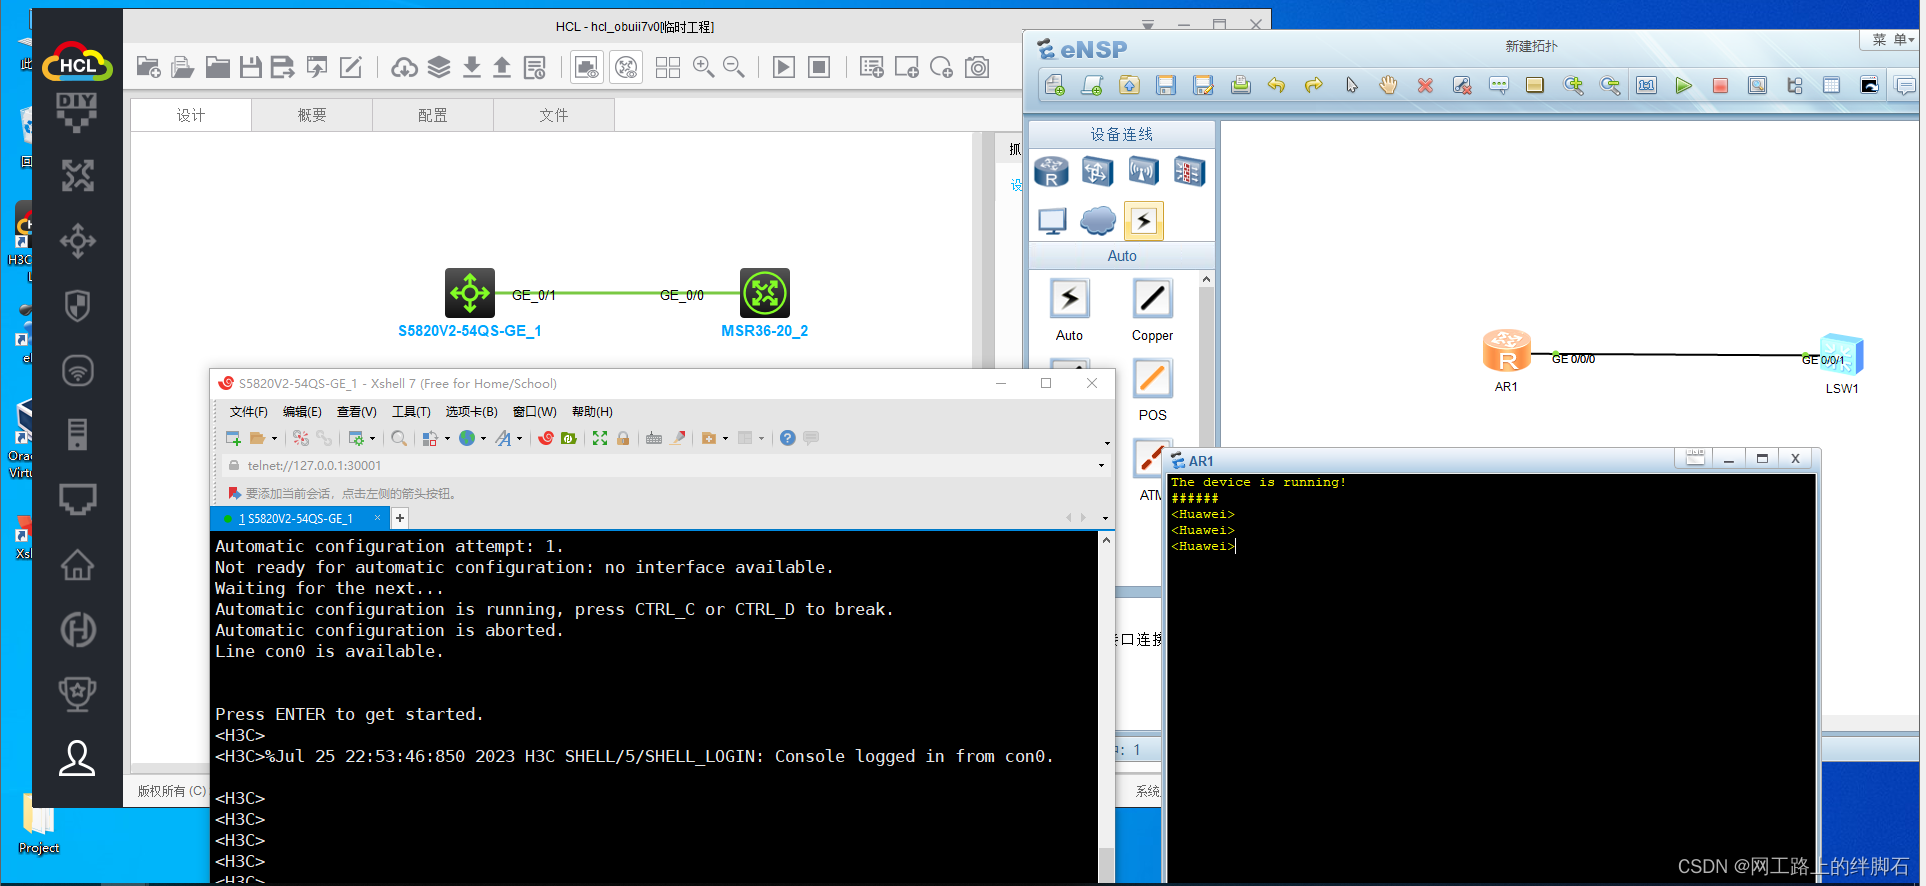The height and width of the screenshot is (886, 1926).
Task: Open the 工具(T) menu in Xshell
Action: [x=411, y=412]
